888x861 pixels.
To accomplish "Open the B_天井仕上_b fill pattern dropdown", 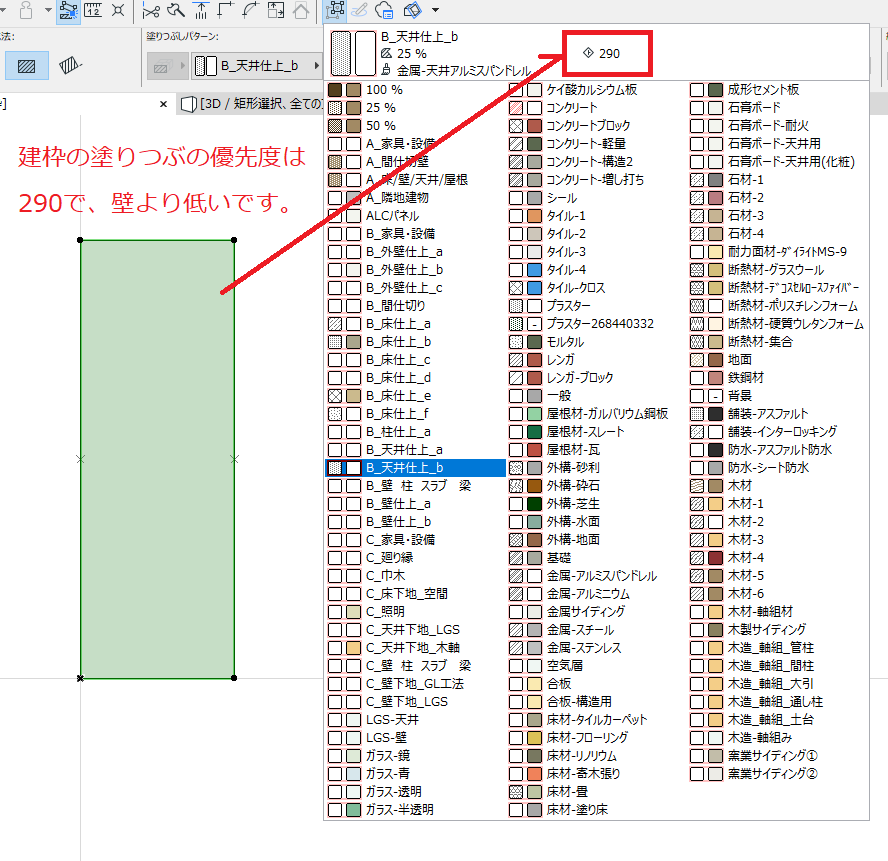I will point(256,66).
